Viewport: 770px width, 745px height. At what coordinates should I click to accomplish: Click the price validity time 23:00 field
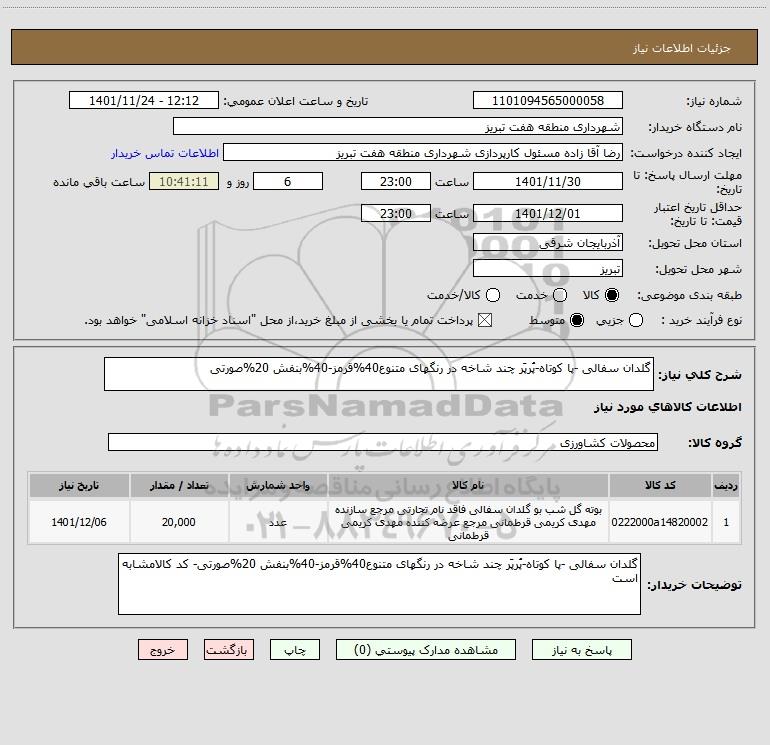click(x=396, y=214)
